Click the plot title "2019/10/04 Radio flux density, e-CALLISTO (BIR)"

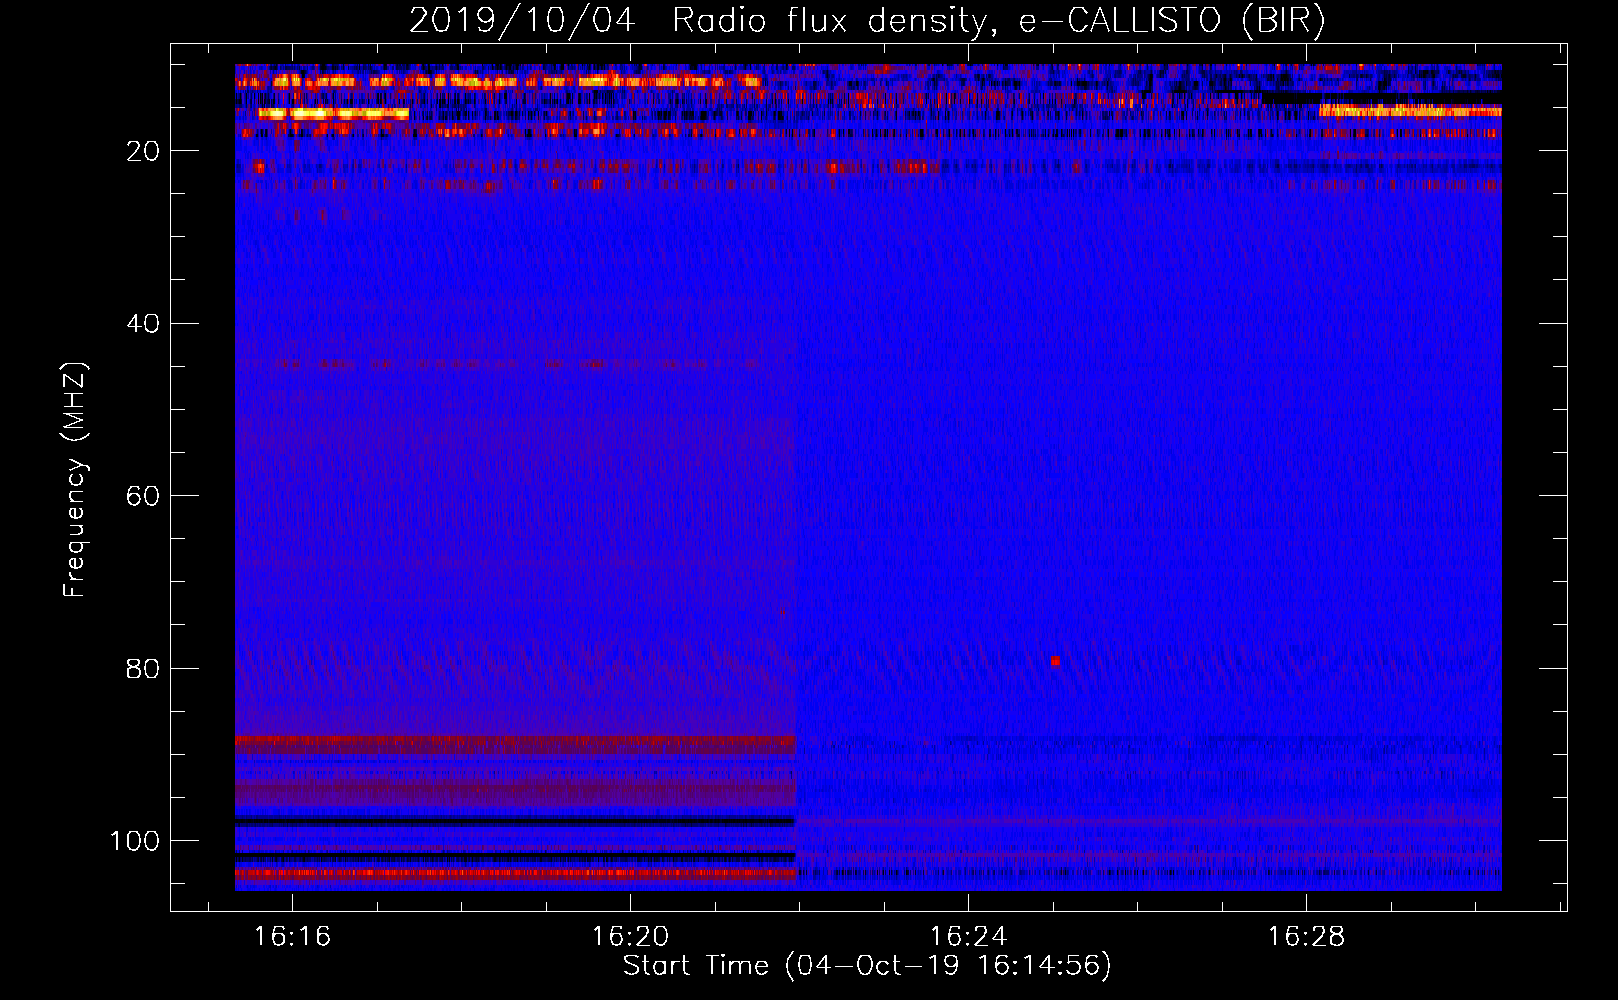pyautogui.click(x=867, y=21)
